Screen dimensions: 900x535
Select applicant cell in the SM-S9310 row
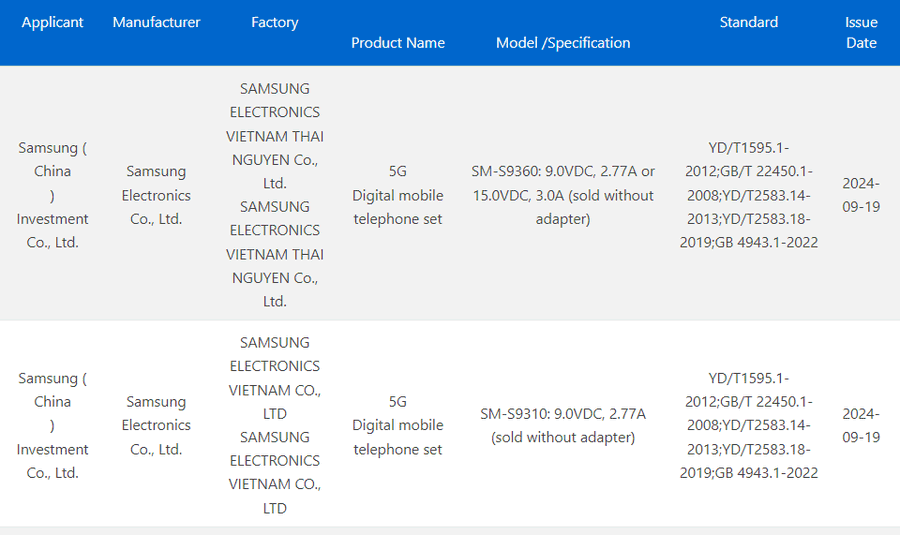tap(52, 425)
